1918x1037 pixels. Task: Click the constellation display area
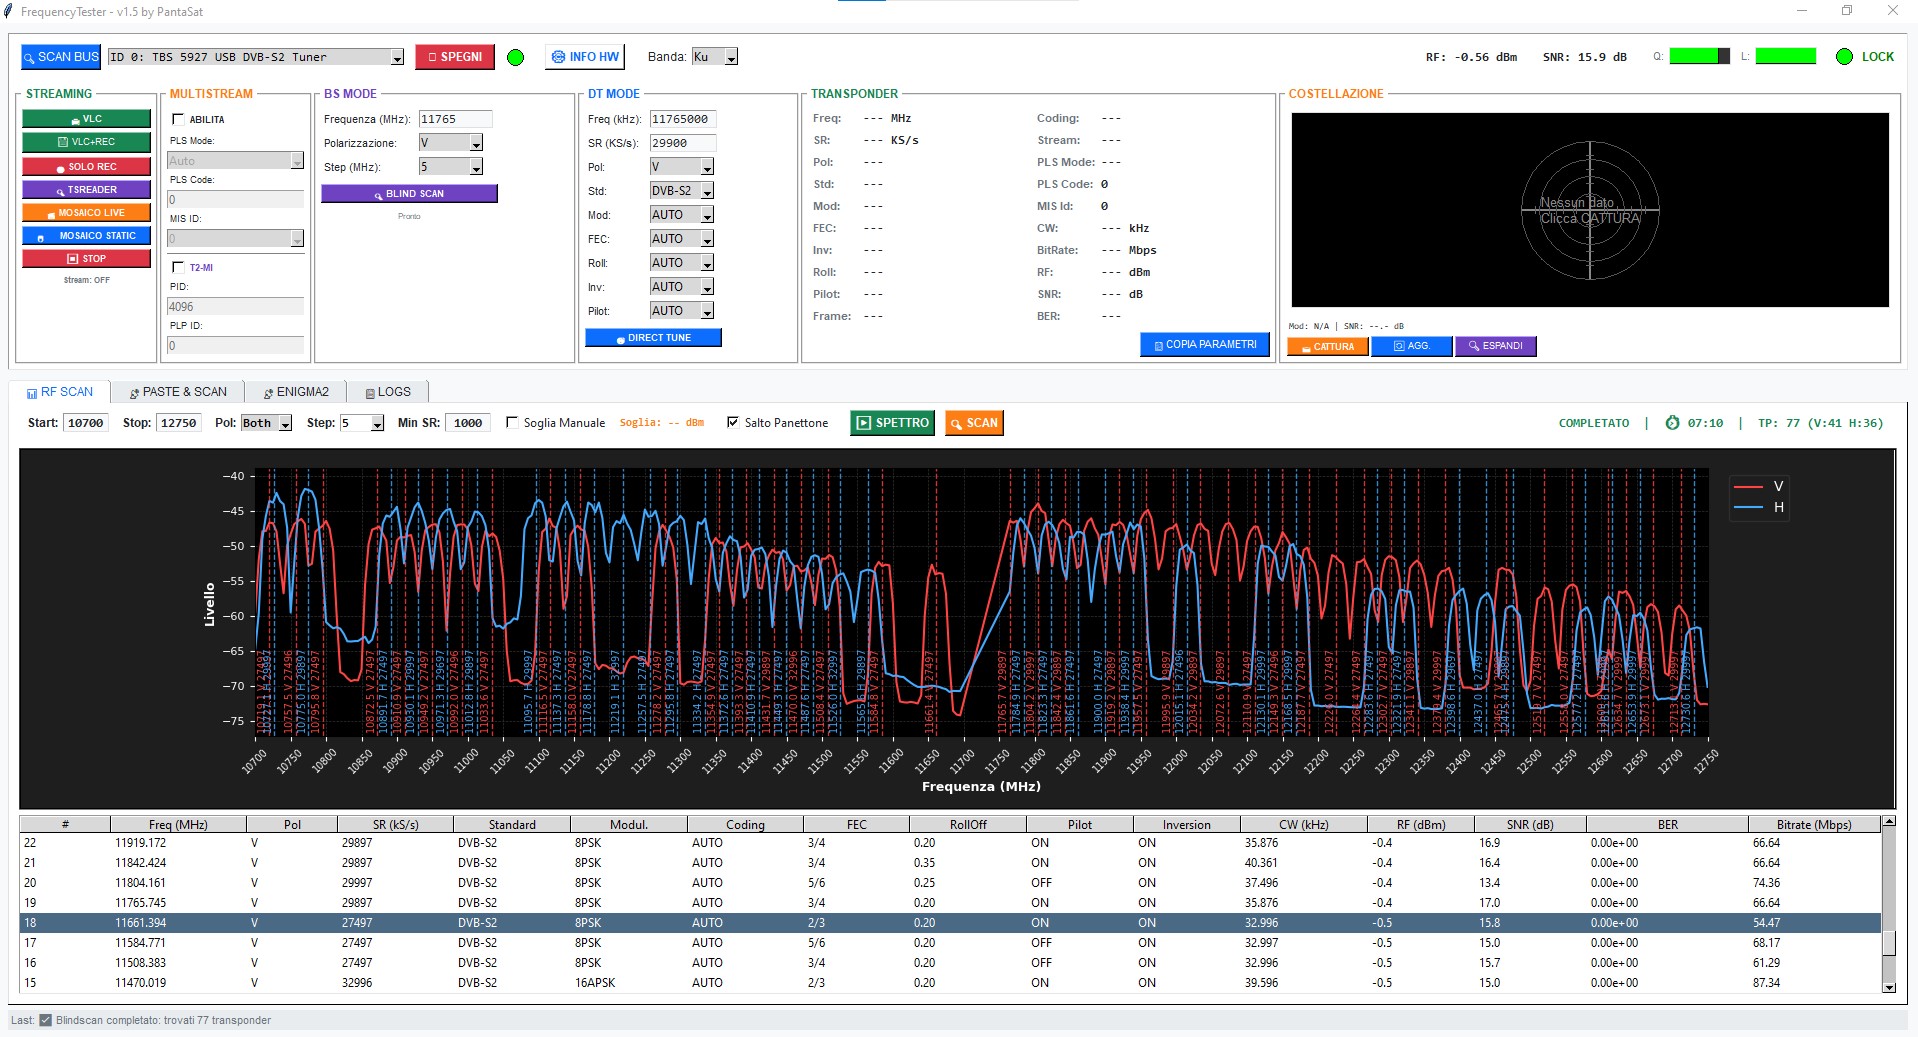click(1590, 210)
